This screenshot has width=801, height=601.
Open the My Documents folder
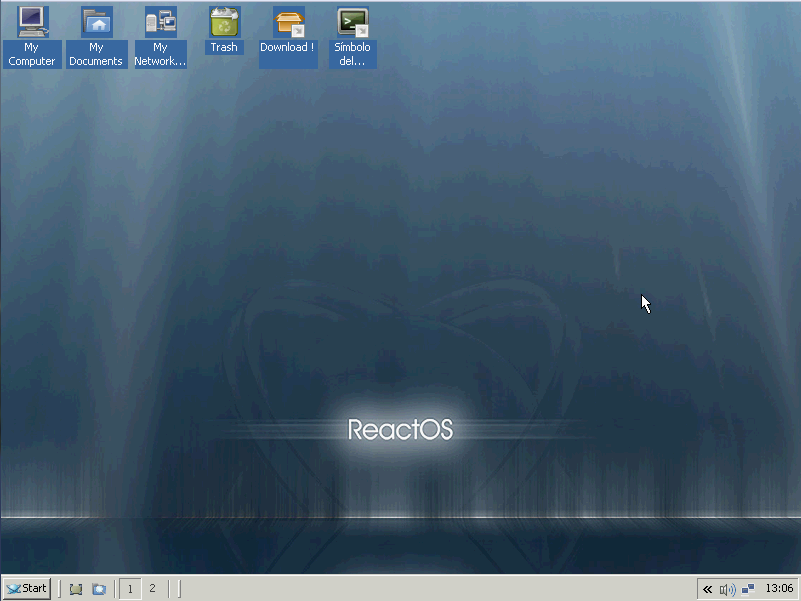tap(96, 22)
